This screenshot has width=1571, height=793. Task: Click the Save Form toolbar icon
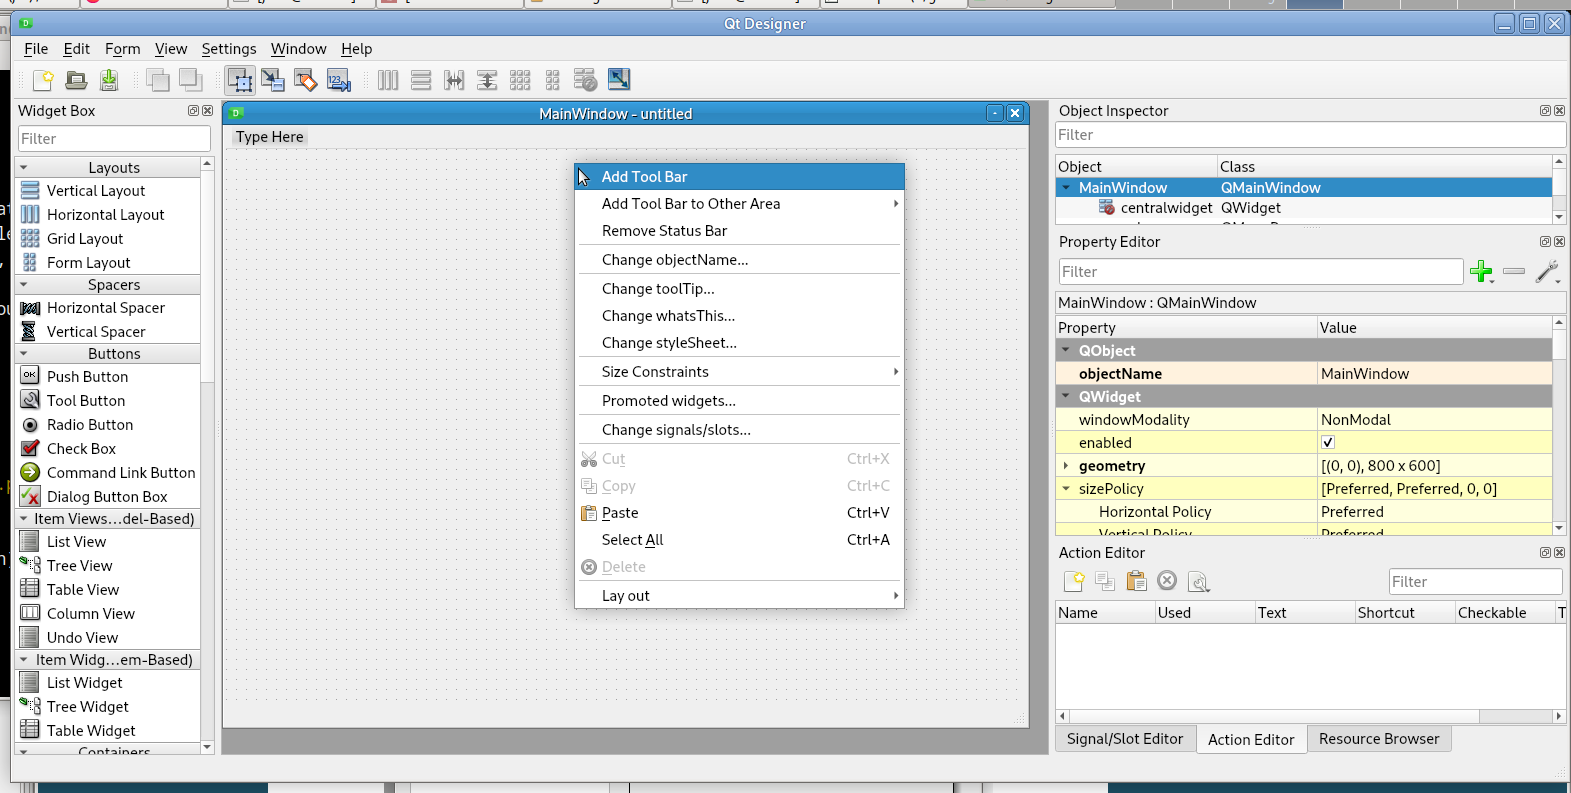(109, 80)
